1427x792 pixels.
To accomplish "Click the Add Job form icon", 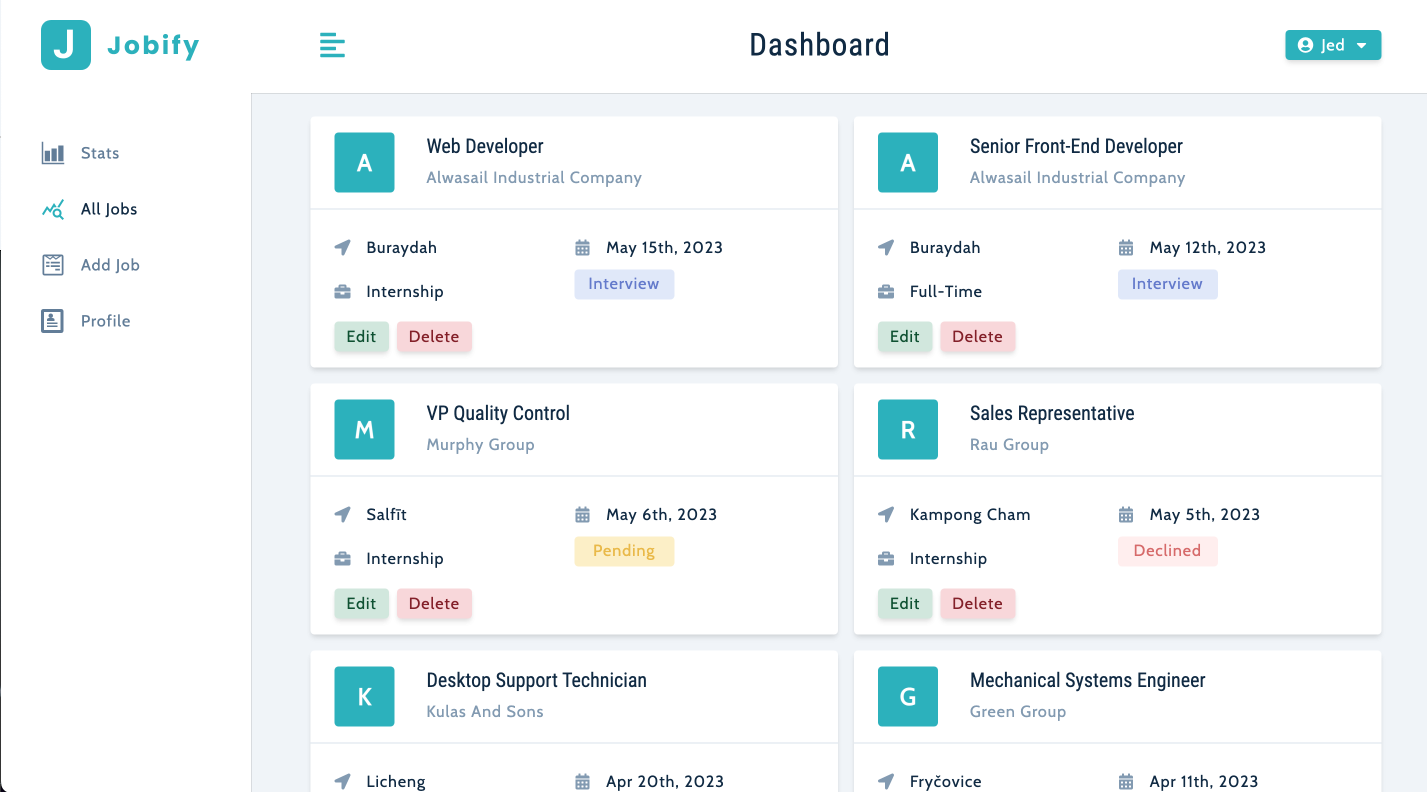I will coord(53,265).
